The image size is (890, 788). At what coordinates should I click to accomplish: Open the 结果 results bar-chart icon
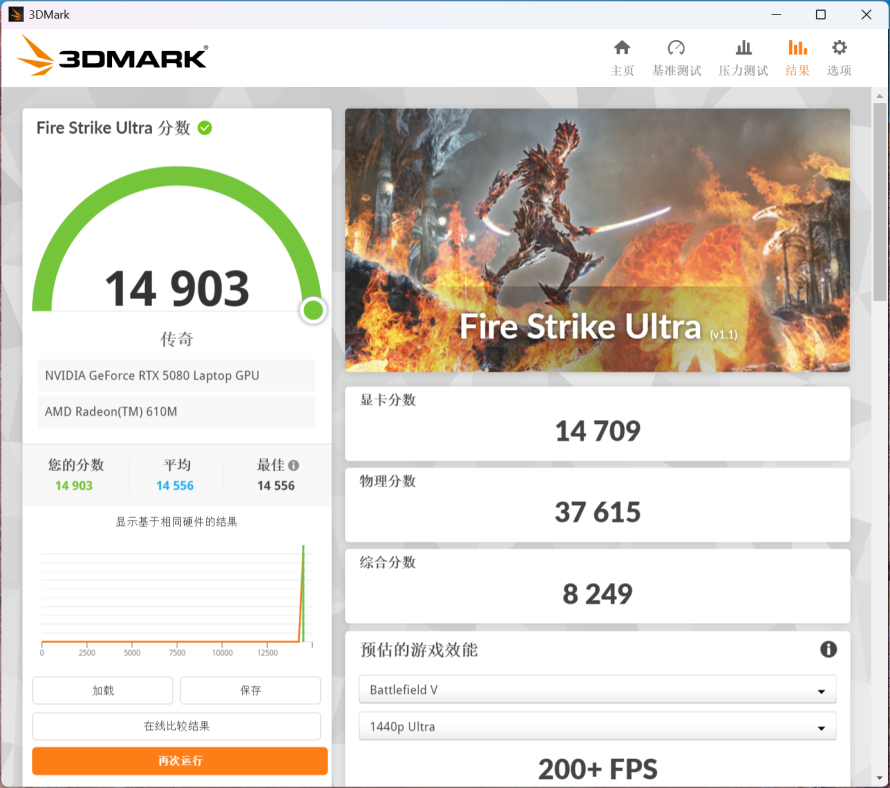pyautogui.click(x=797, y=48)
